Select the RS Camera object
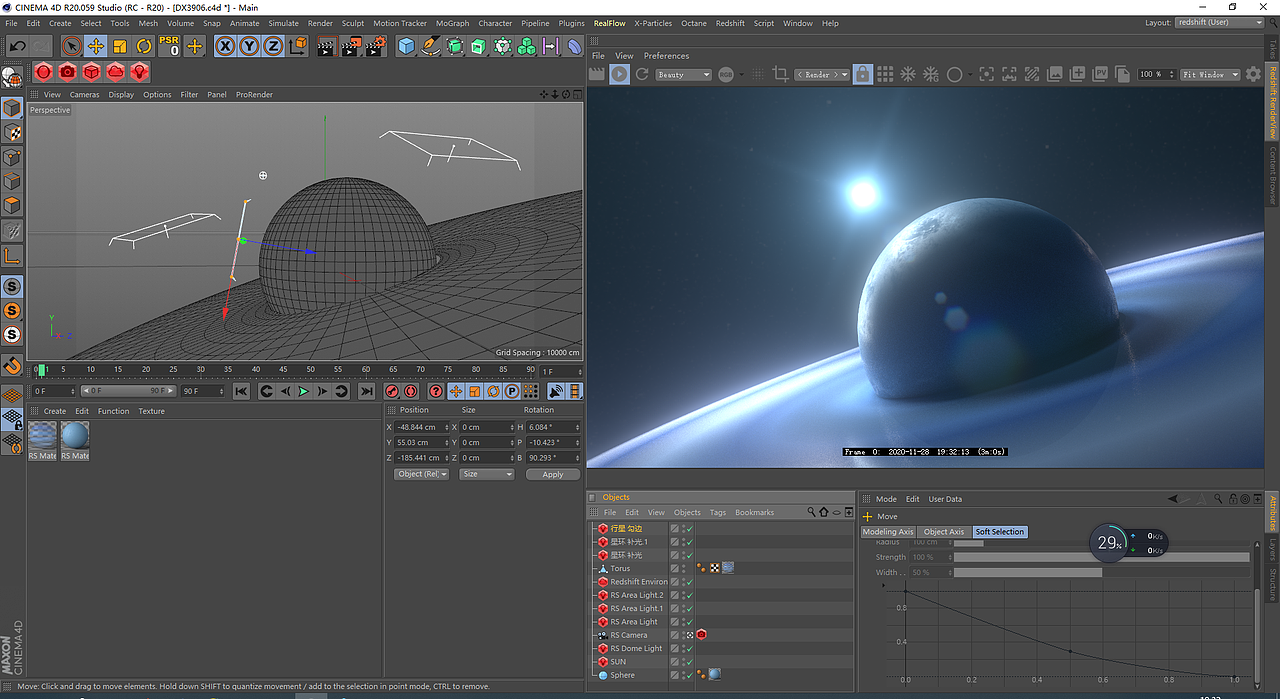Screen dimensions: 1280x699 tap(628, 635)
